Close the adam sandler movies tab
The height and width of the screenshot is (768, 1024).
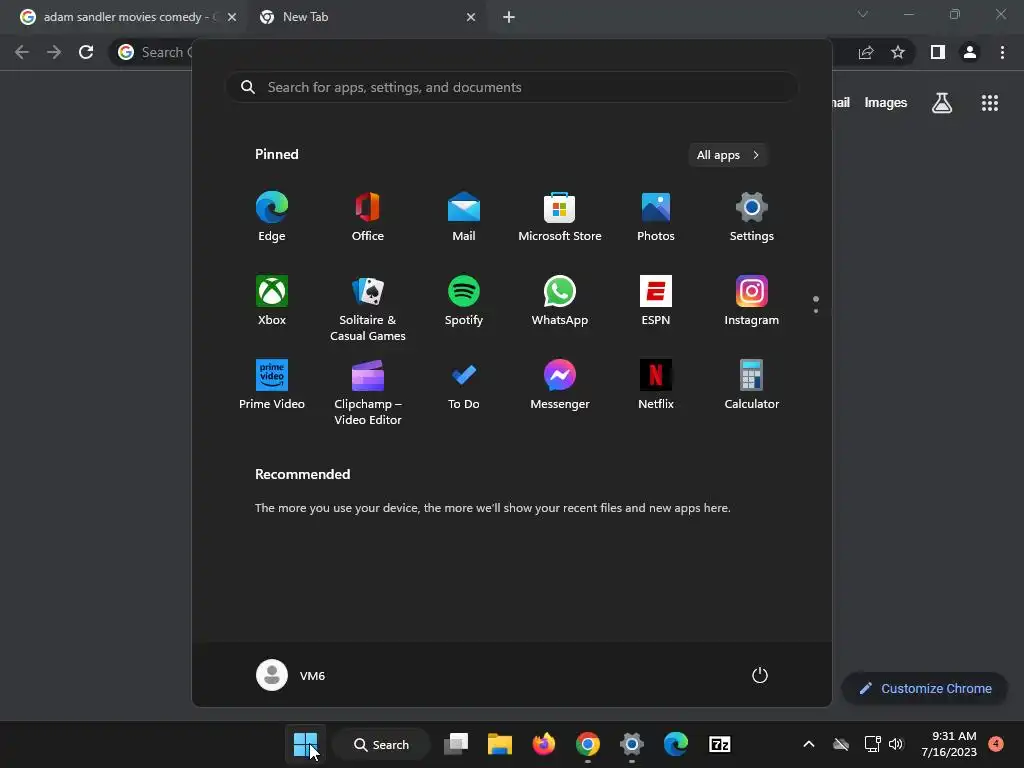point(232,17)
